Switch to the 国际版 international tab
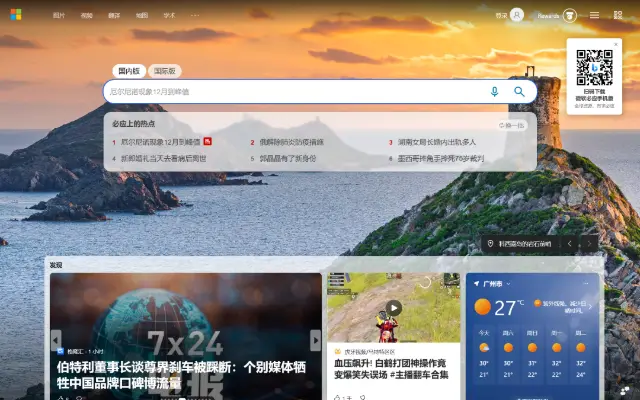 (x=165, y=71)
